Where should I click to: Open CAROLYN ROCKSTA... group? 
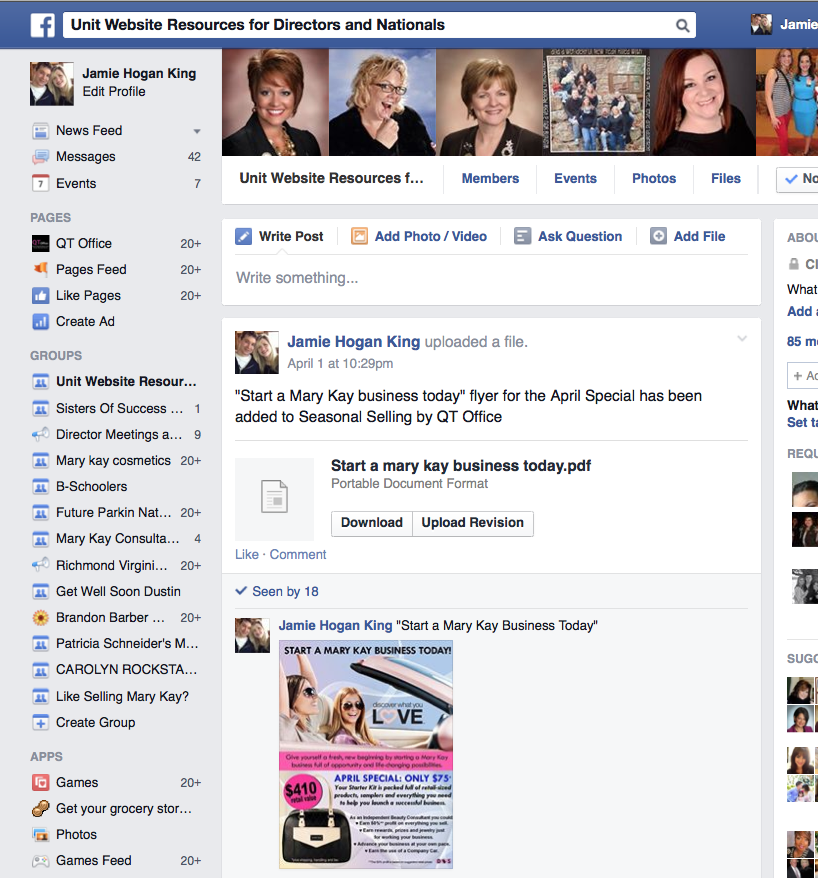[126, 670]
